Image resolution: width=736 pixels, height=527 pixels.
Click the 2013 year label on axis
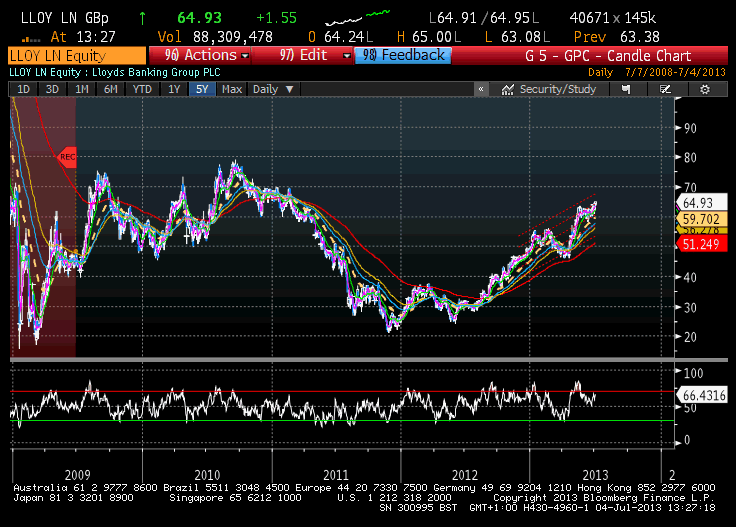[x=595, y=475]
